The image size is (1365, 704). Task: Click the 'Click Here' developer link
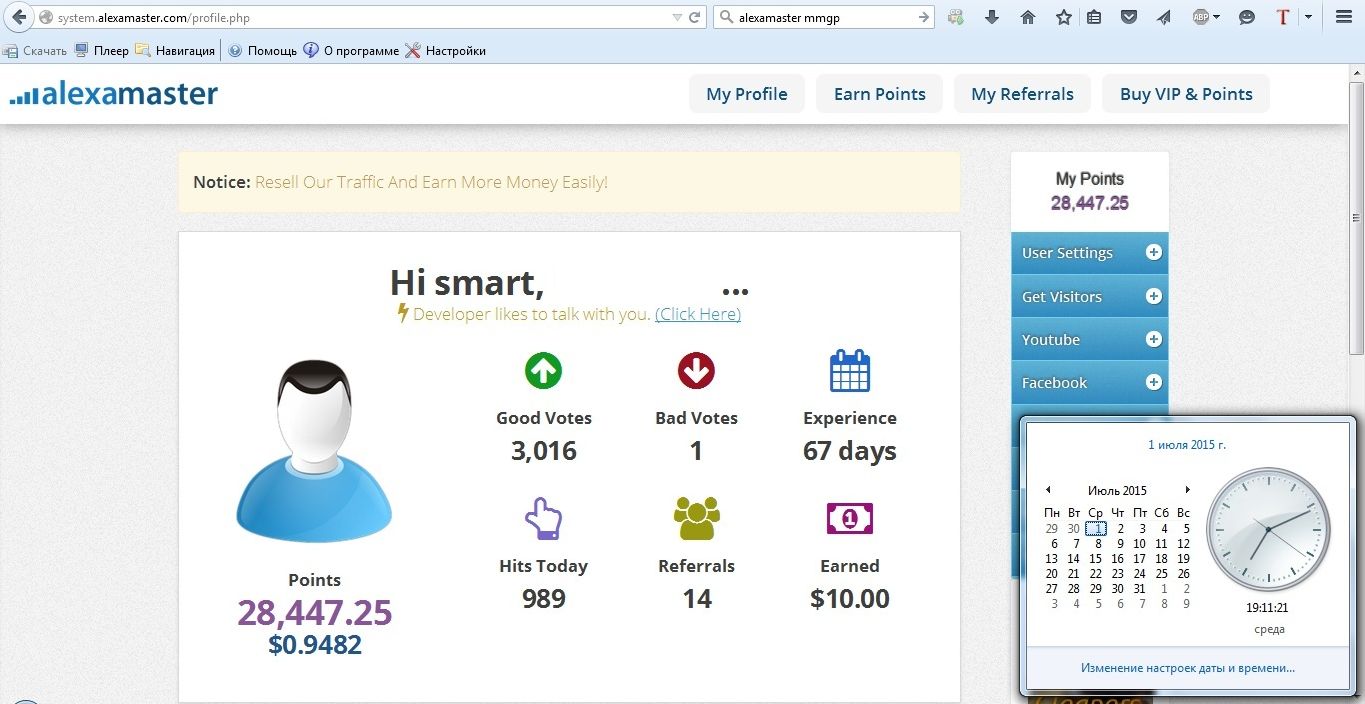(x=697, y=314)
